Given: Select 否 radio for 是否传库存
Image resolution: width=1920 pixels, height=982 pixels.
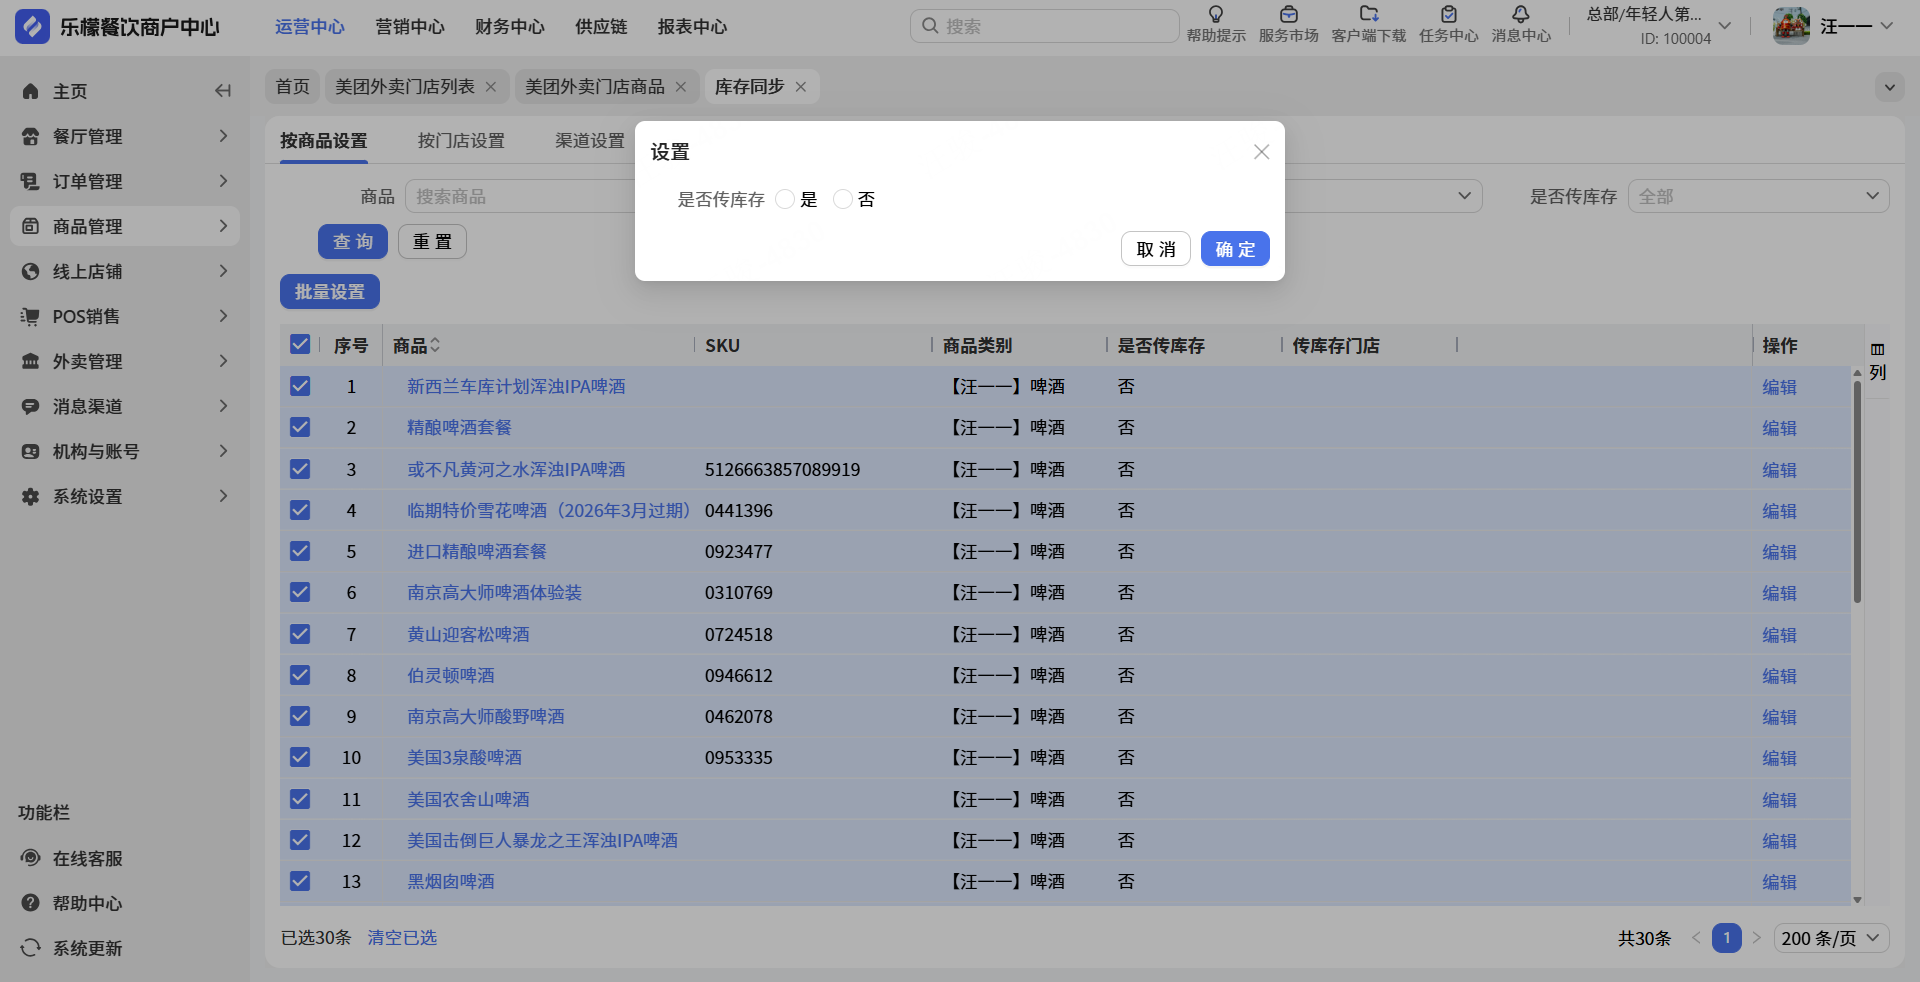Looking at the screenshot, I should 843,200.
